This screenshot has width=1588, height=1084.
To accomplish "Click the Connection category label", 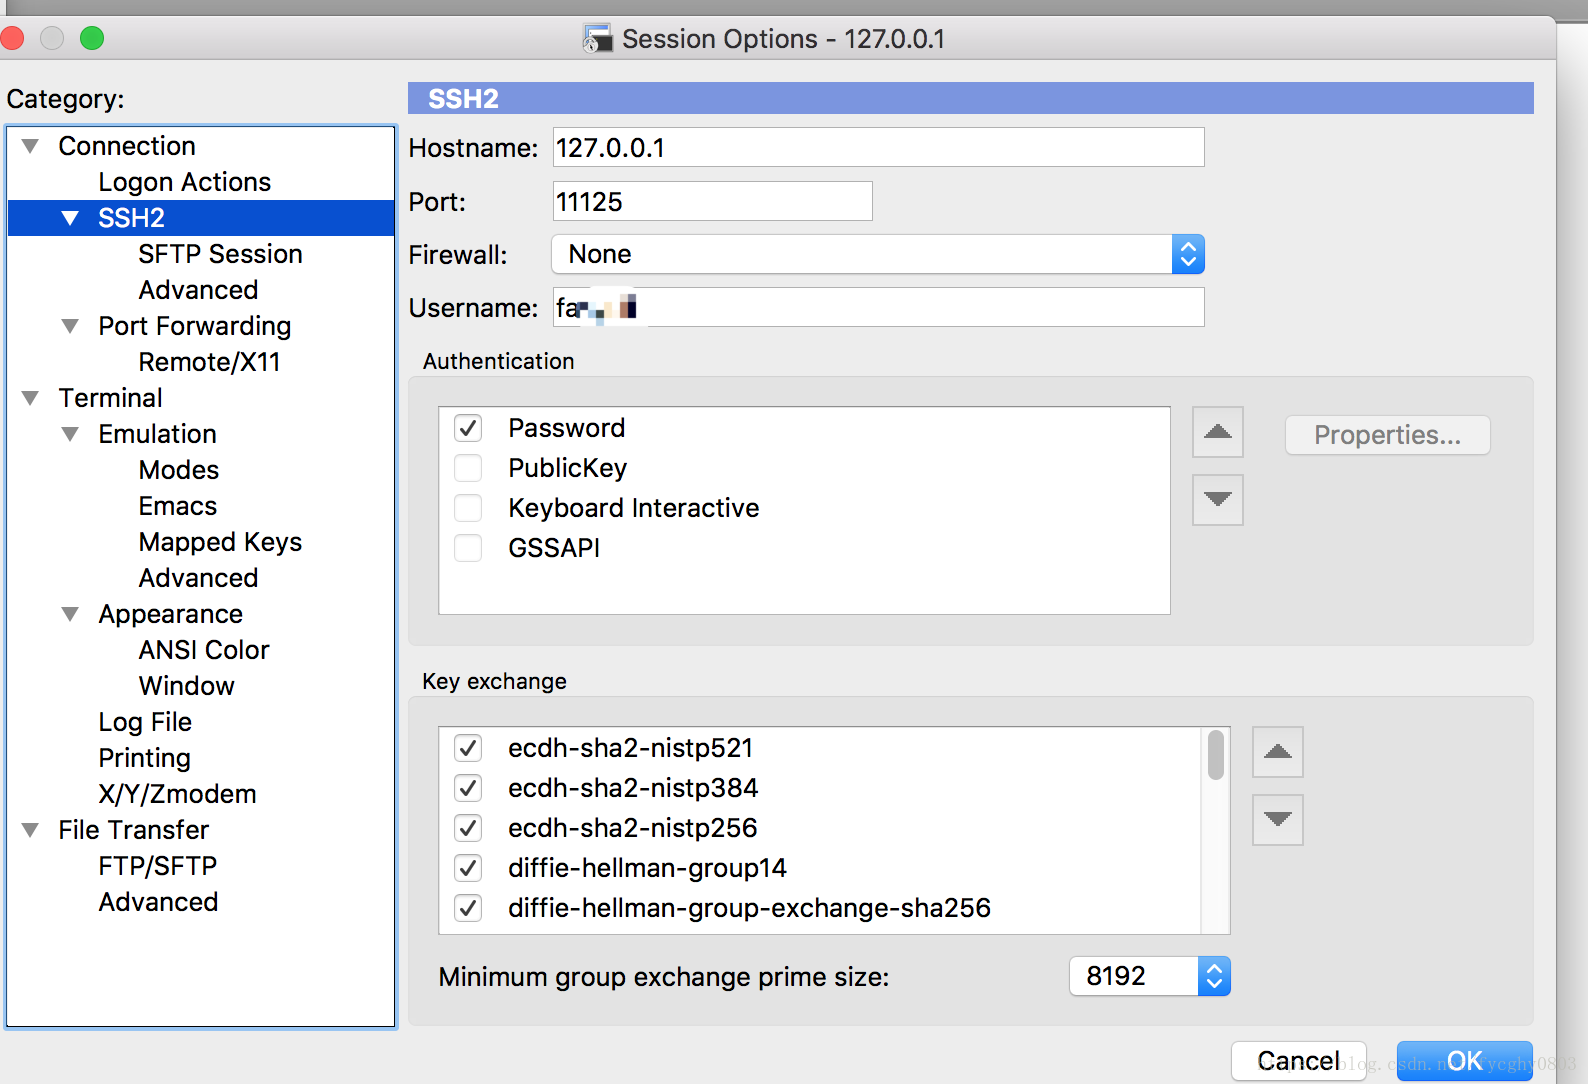I will (127, 146).
